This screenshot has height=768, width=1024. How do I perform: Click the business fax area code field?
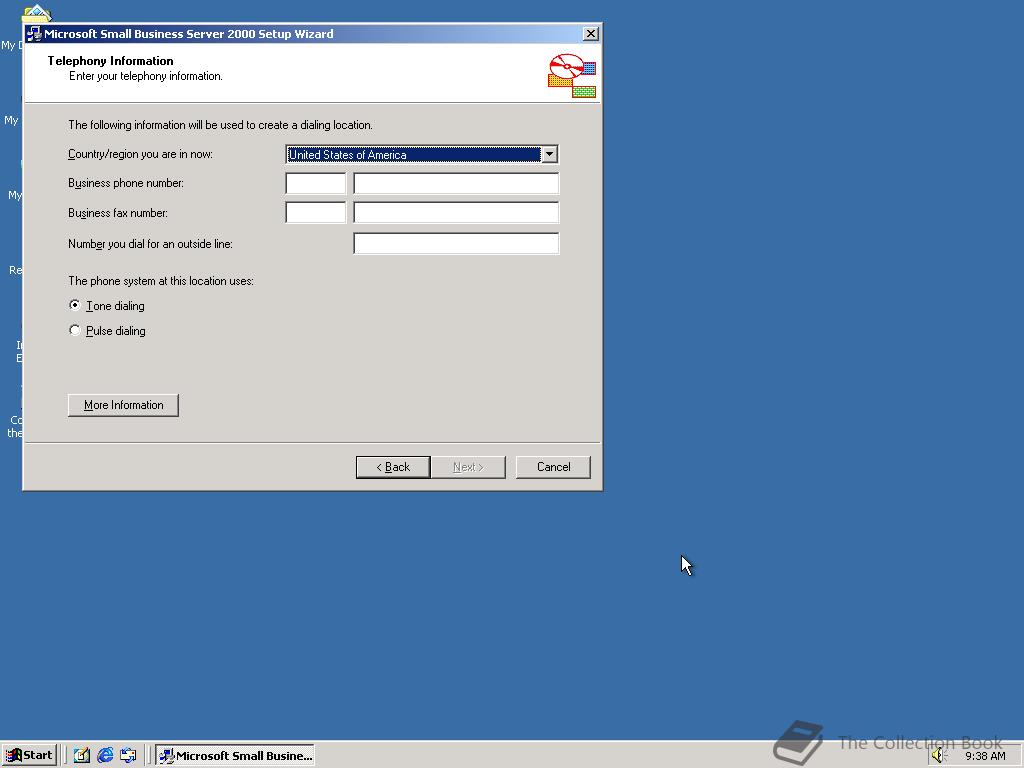(315, 213)
